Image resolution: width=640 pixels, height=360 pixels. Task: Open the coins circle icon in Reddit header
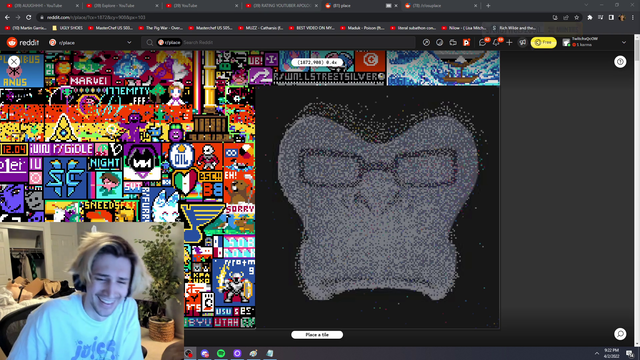pos(439,42)
